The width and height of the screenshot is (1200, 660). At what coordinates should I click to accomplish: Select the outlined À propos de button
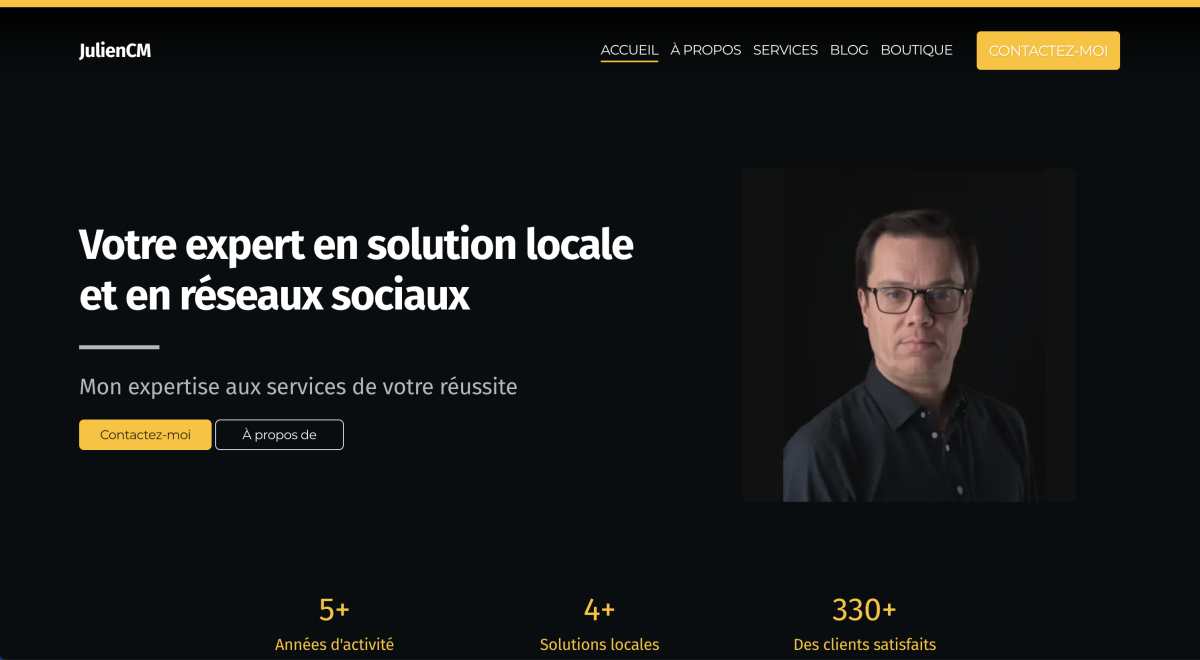pyautogui.click(x=279, y=435)
